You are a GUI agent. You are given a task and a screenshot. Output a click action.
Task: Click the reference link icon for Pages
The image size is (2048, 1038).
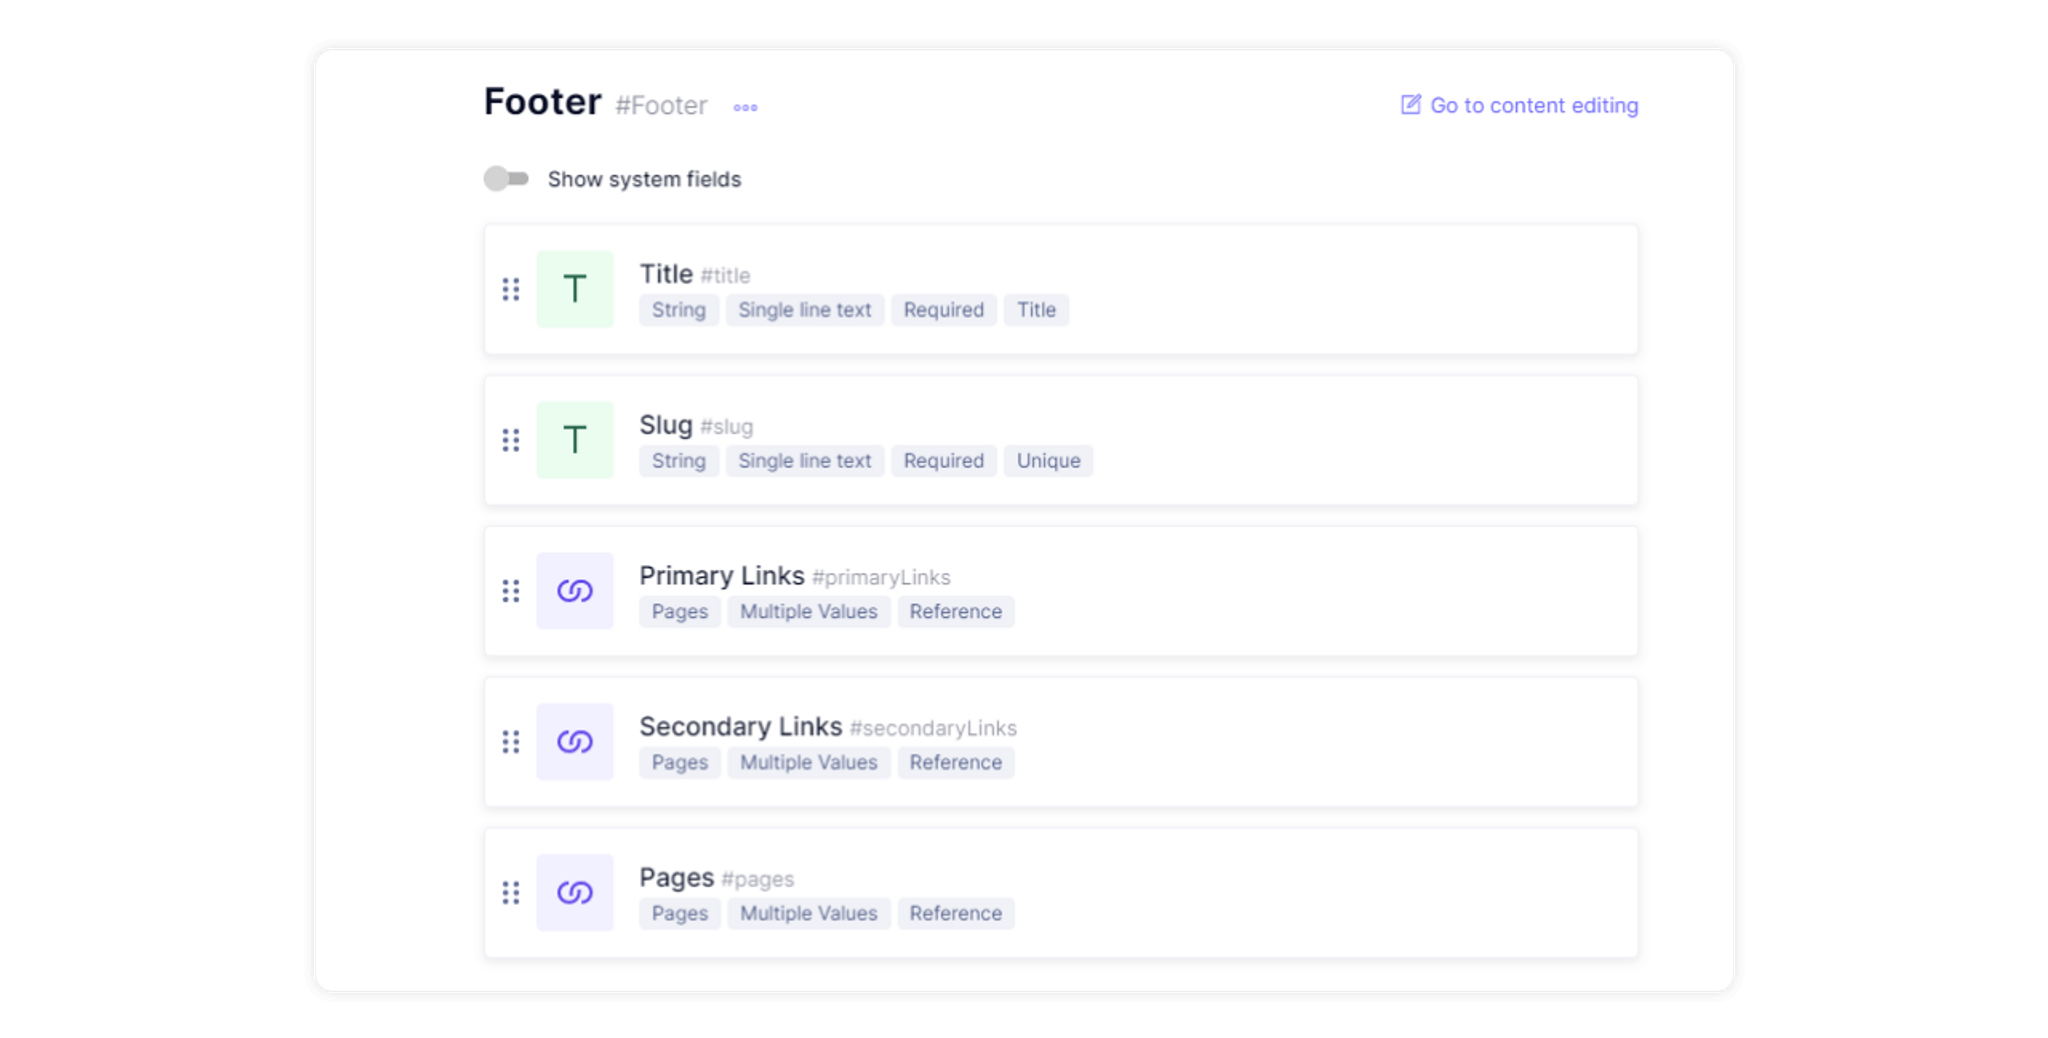pos(575,893)
